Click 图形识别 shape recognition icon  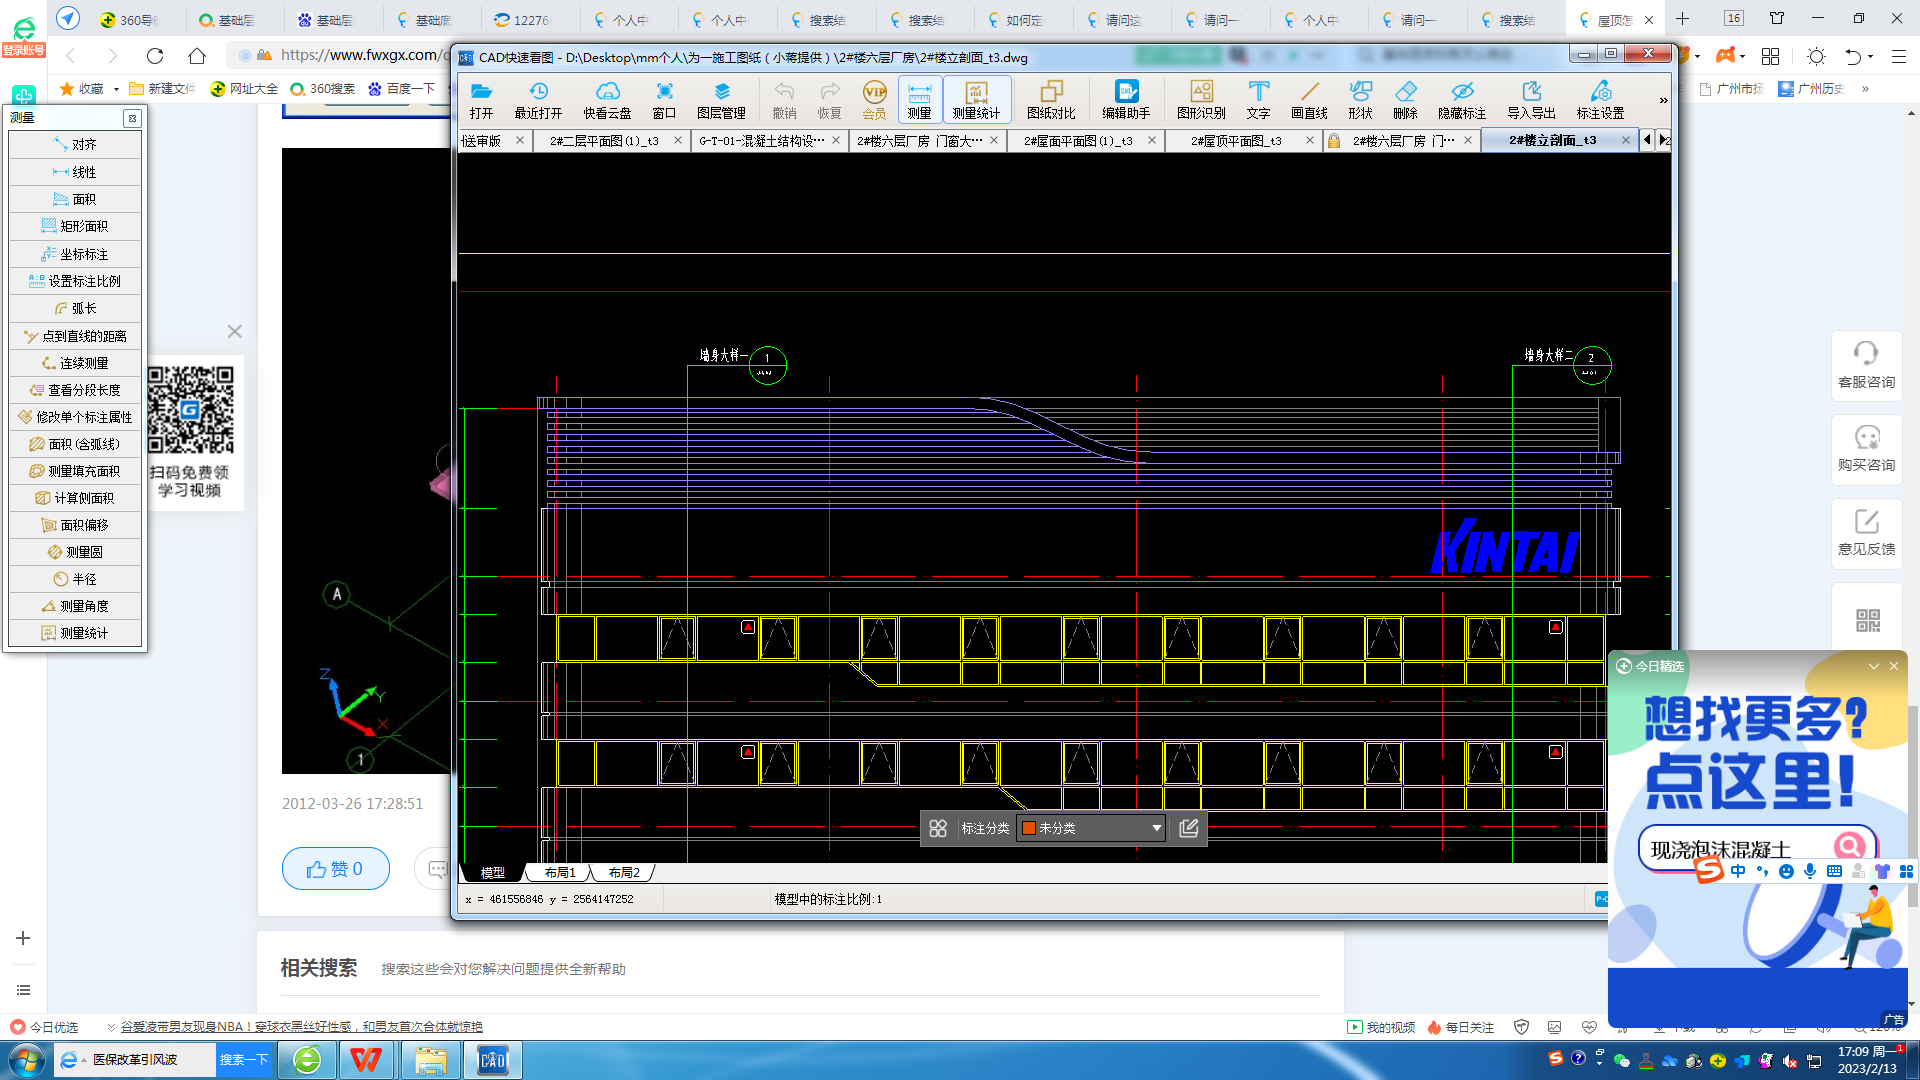[1201, 100]
